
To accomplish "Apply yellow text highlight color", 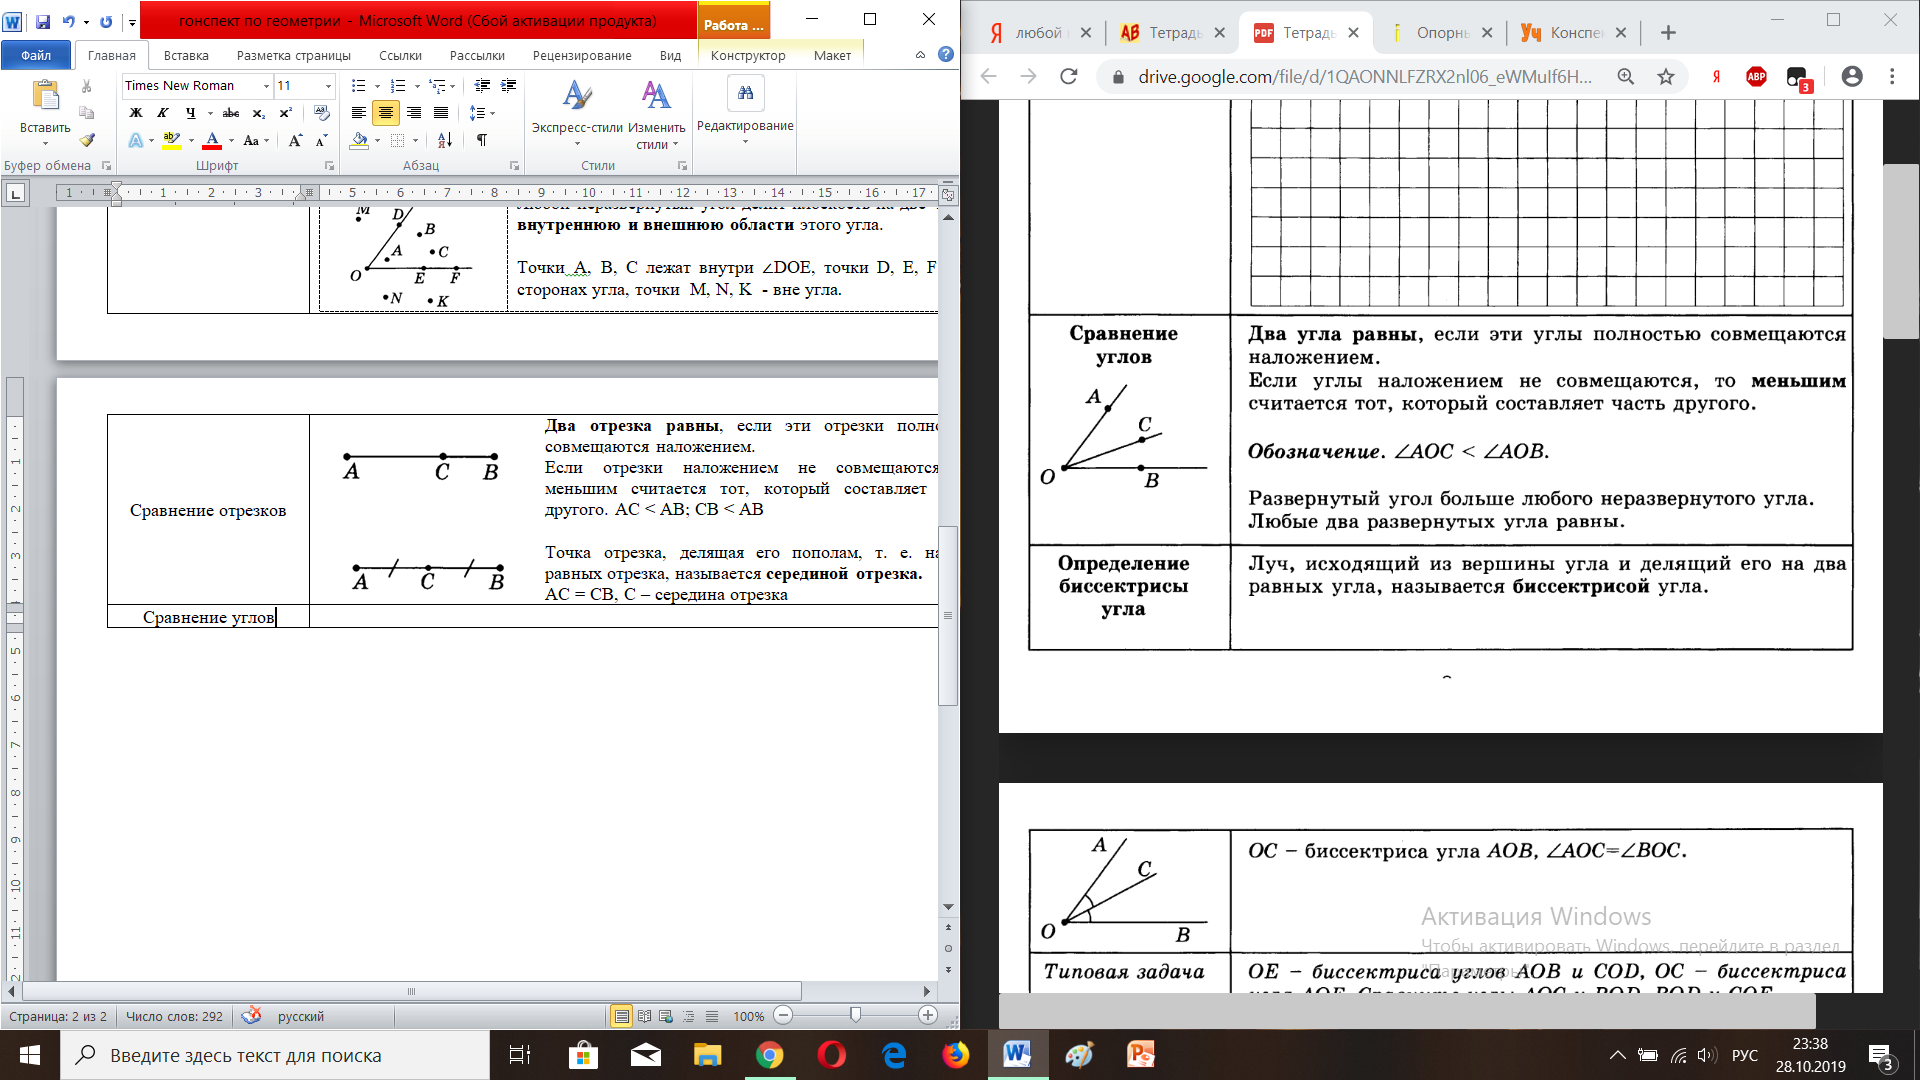I will click(x=172, y=140).
